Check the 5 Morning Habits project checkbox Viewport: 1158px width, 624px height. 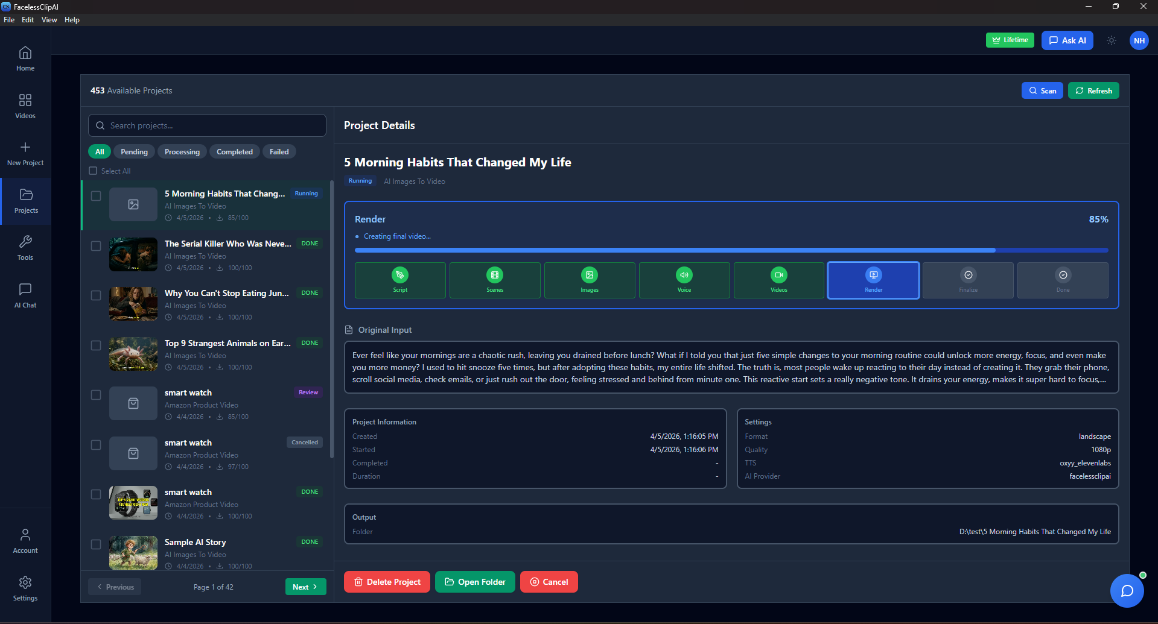click(96, 196)
